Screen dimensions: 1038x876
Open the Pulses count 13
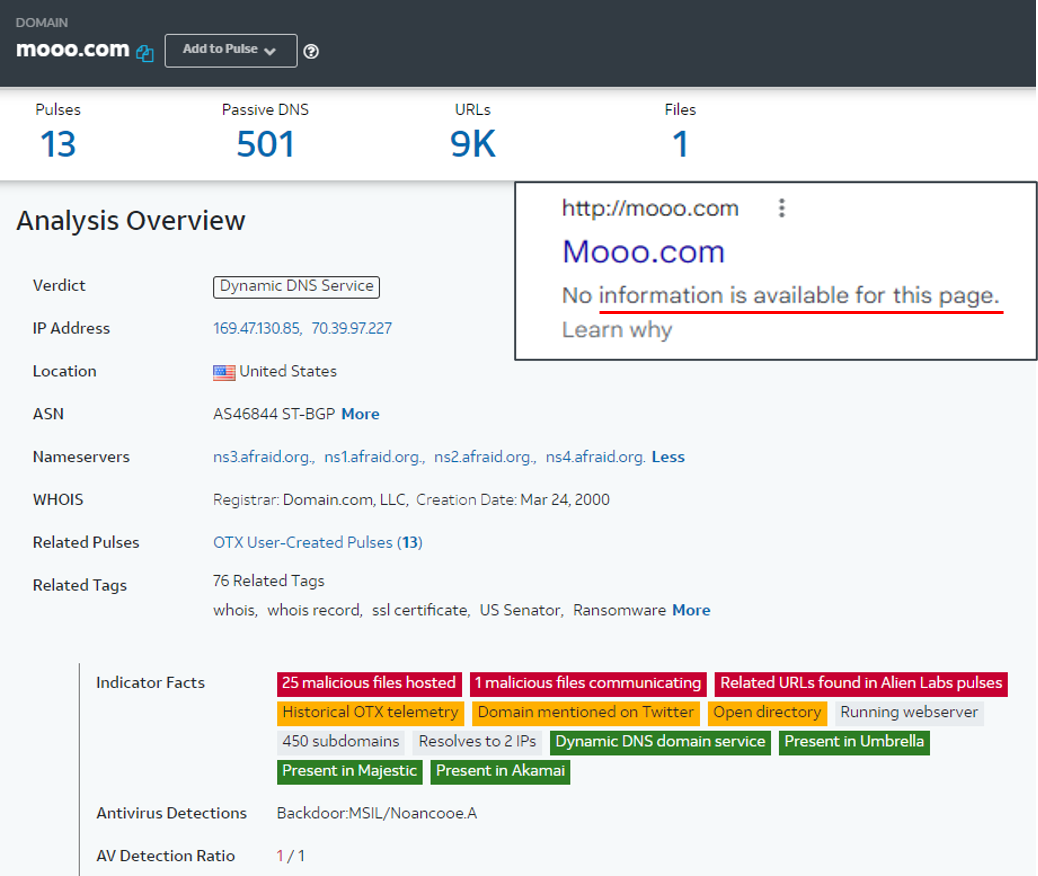click(58, 145)
